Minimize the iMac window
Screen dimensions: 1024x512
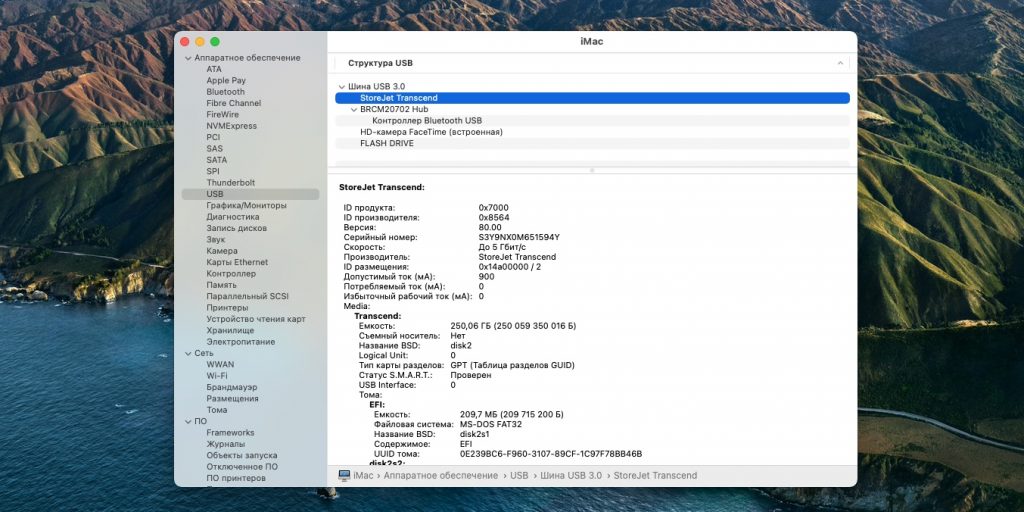[200, 42]
